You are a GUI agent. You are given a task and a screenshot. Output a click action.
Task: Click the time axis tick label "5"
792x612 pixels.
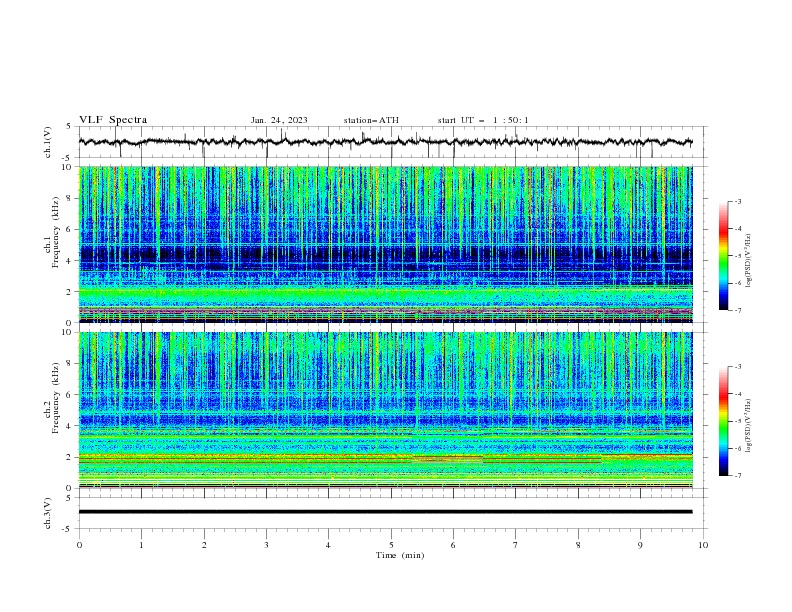pyautogui.click(x=391, y=545)
